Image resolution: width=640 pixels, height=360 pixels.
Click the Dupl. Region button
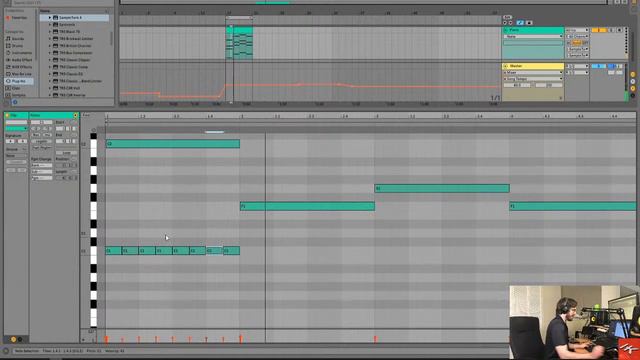click(x=42, y=147)
